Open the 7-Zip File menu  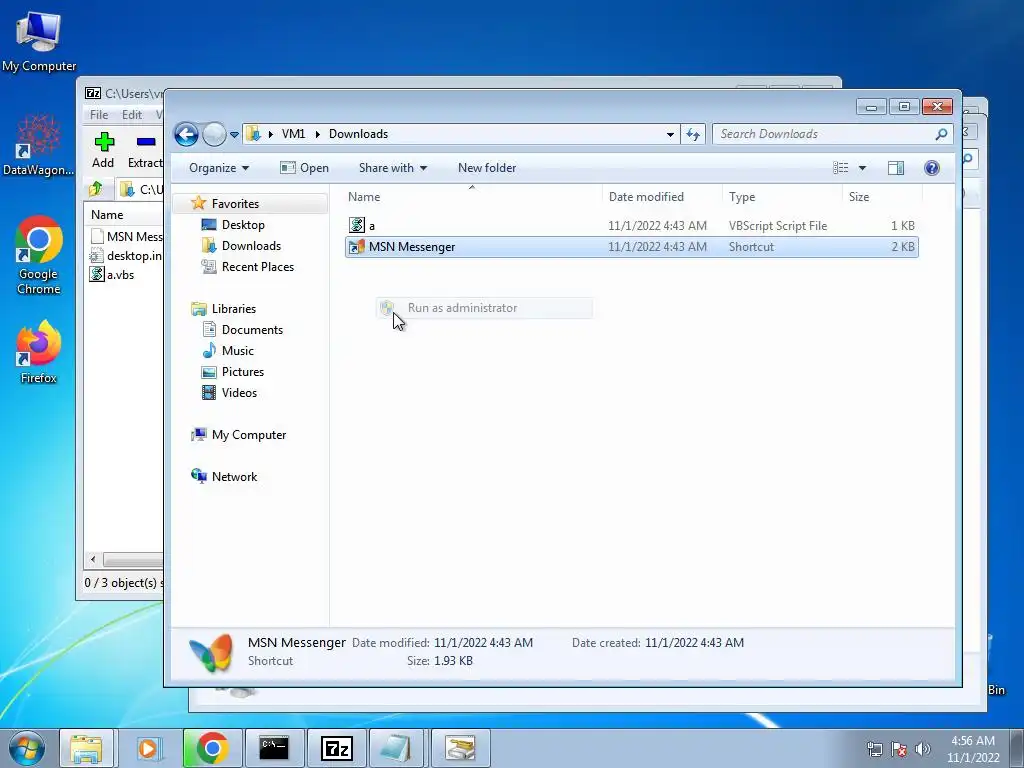click(99, 114)
